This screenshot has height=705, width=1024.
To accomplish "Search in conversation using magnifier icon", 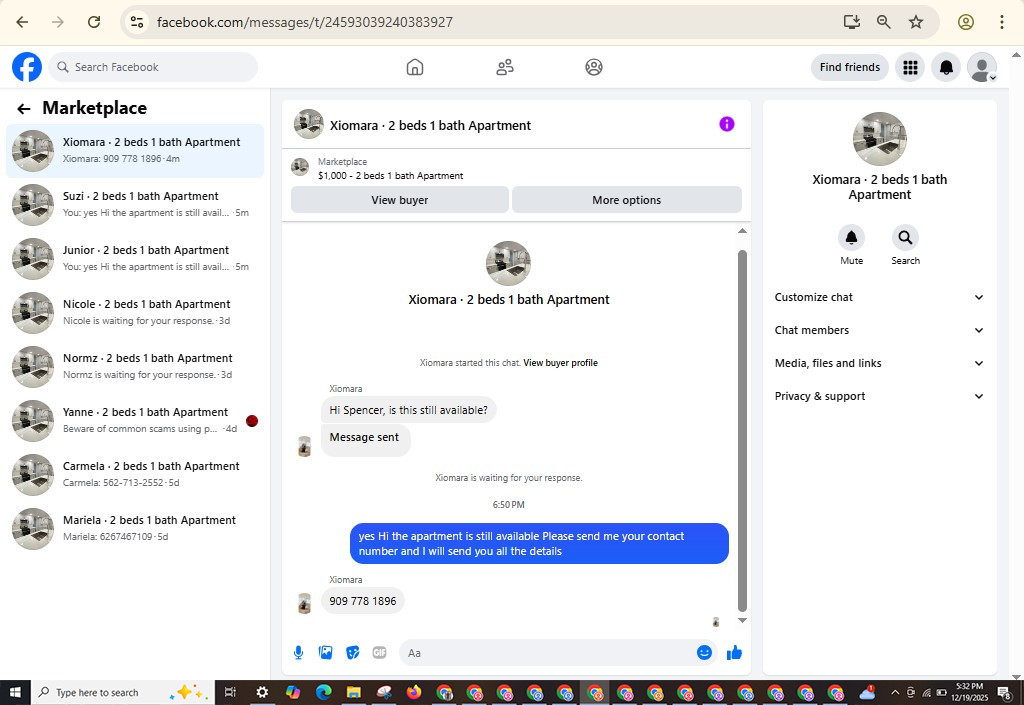I will 905,238.
